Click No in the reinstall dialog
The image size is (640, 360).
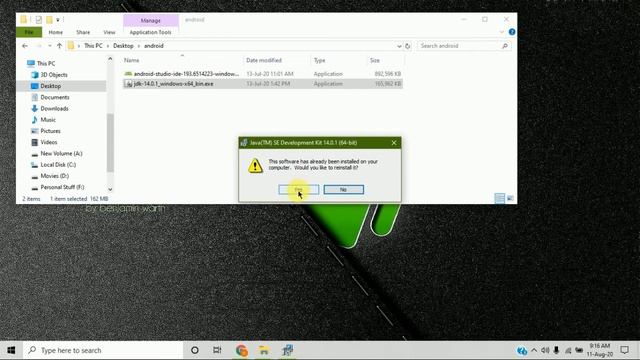343,189
